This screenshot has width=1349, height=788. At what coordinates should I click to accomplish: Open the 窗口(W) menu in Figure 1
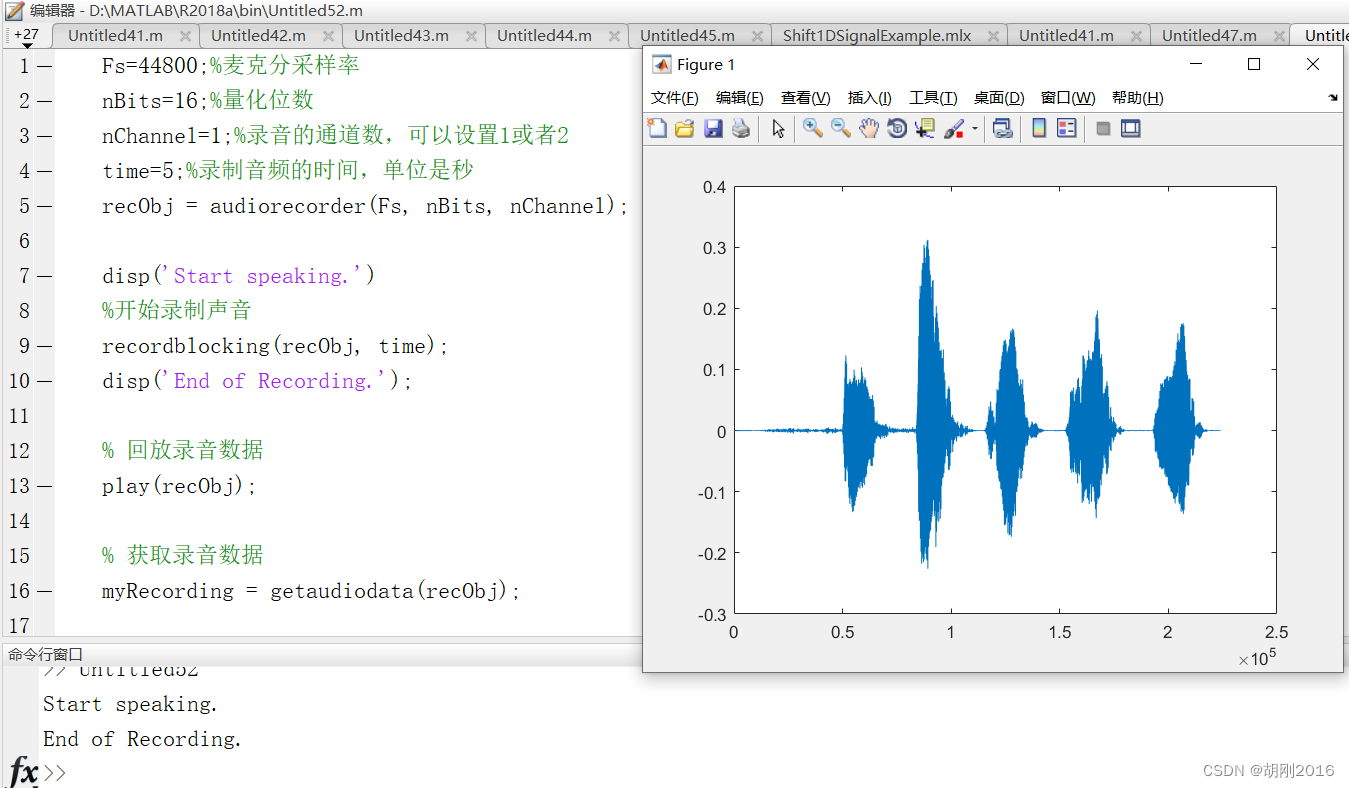1068,98
